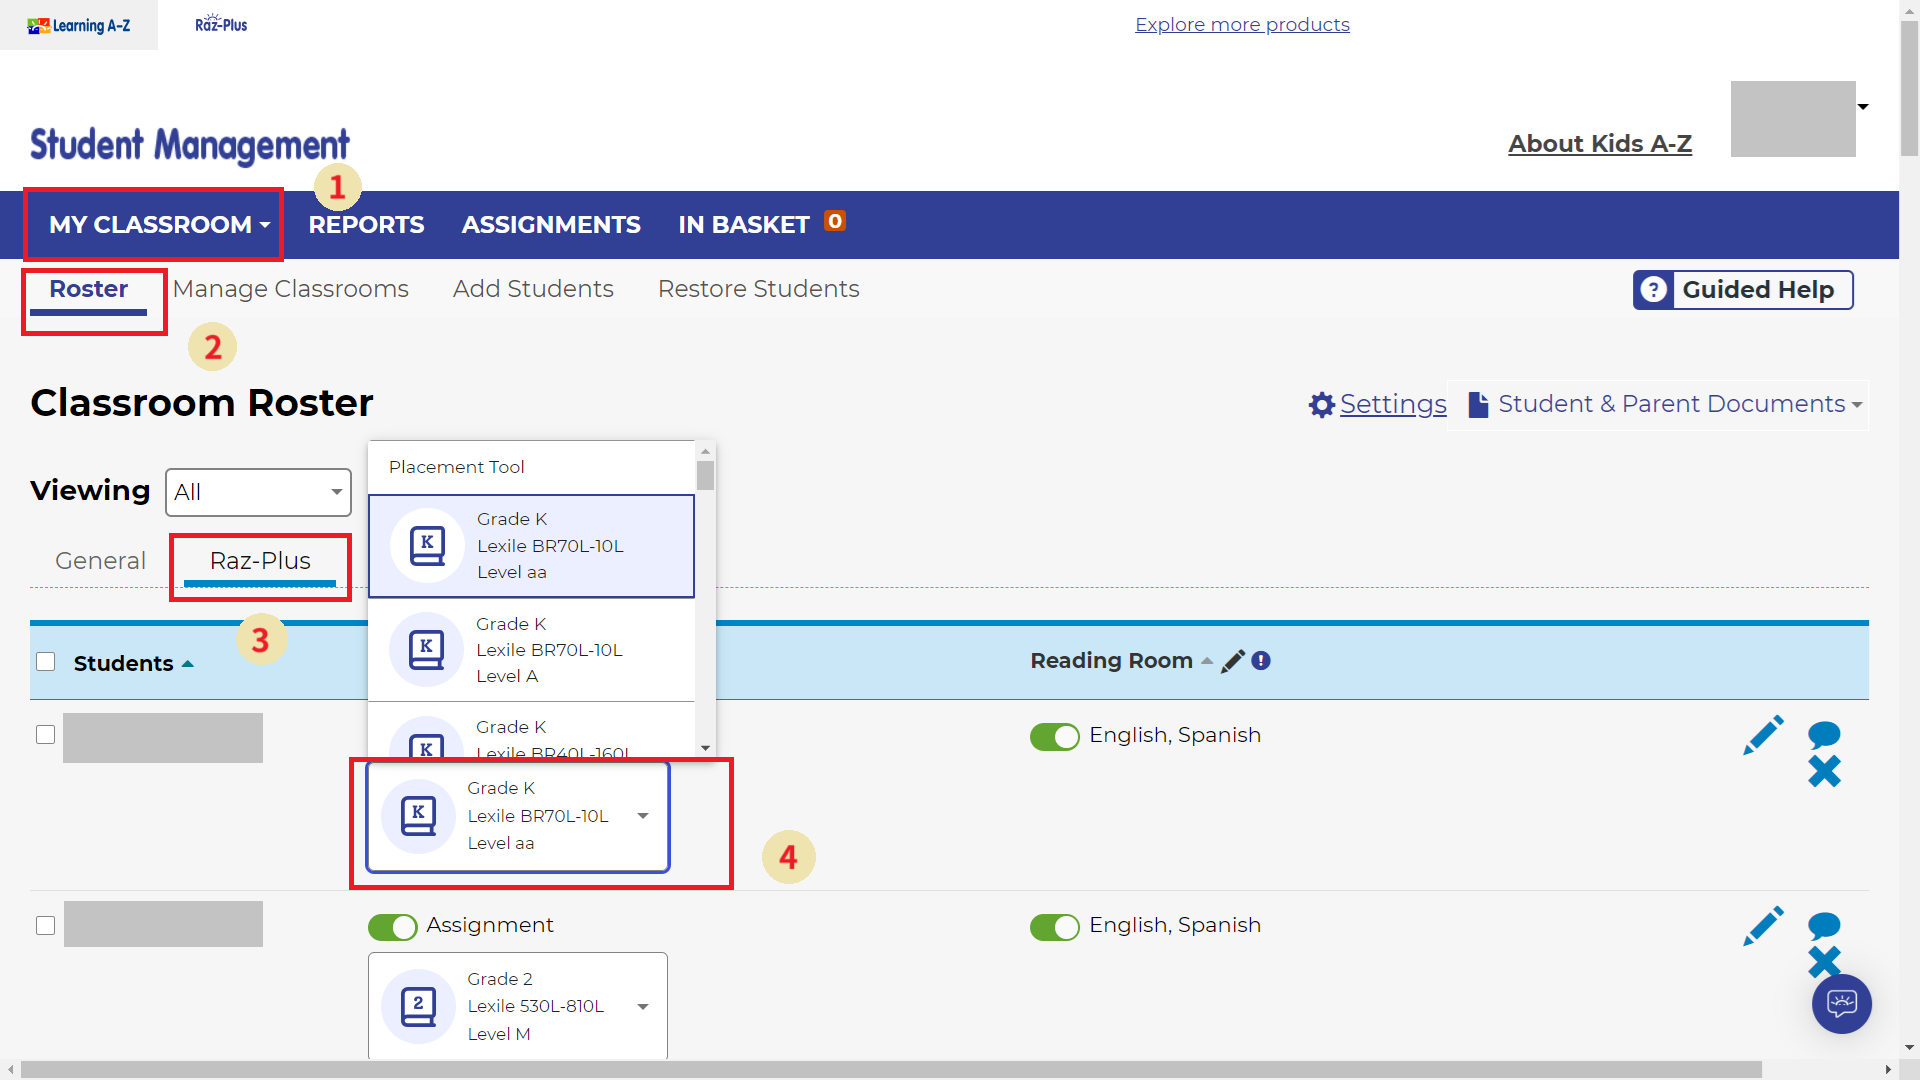Click the Guided Help button
Screen dimensions: 1920x1080
(x=1743, y=290)
